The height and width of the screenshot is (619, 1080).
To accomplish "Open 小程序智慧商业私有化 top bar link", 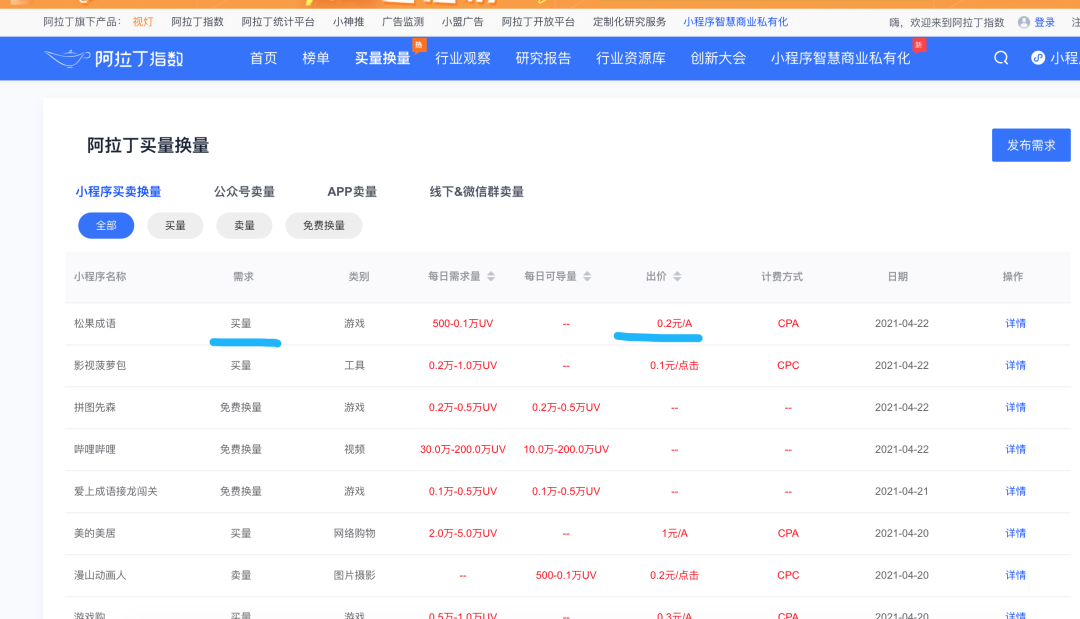I will click(736, 22).
